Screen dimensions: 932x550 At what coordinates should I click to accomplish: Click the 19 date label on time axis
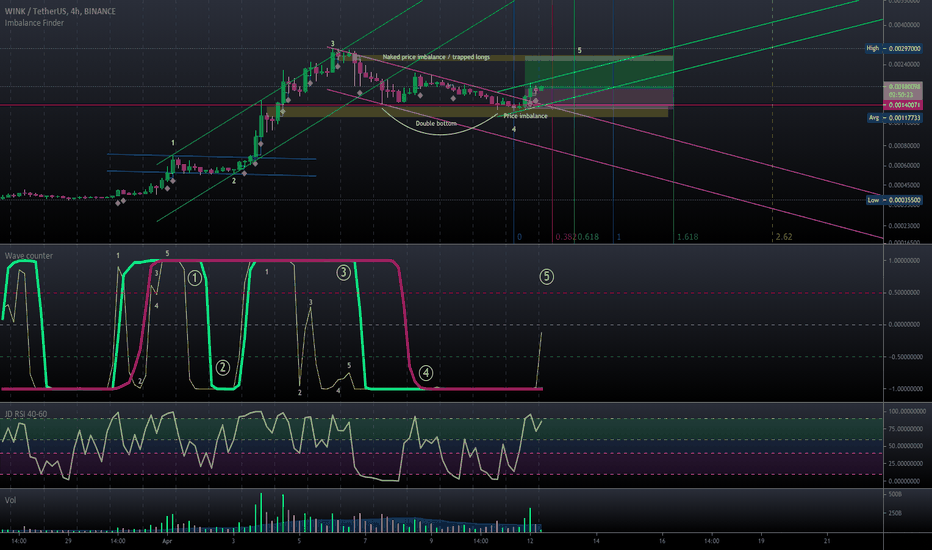tap(761, 541)
